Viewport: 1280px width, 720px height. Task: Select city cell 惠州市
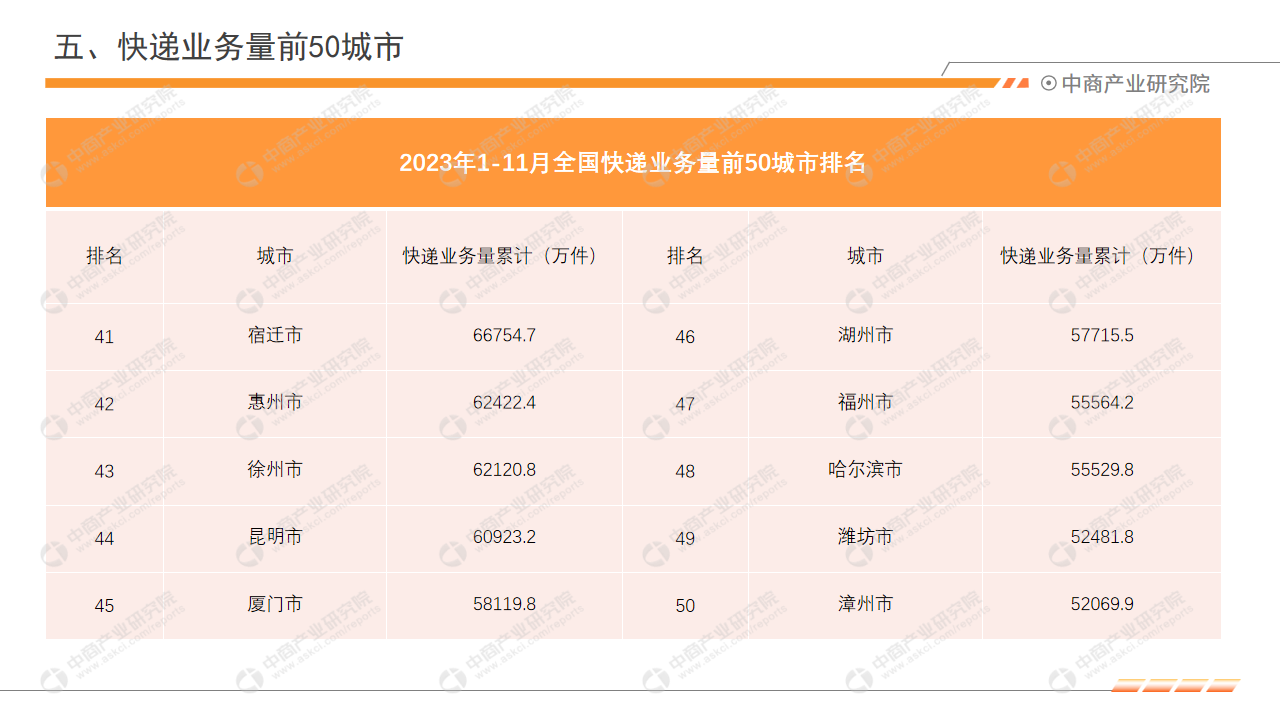coord(275,402)
